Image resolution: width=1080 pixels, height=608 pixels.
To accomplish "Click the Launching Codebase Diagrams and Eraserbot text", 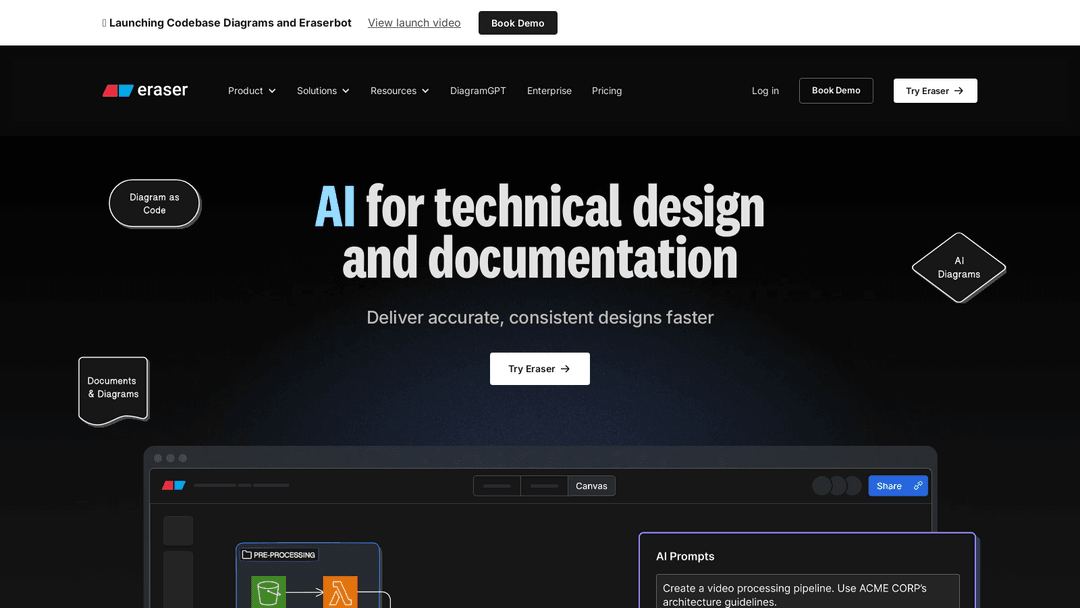I will [x=230, y=23].
